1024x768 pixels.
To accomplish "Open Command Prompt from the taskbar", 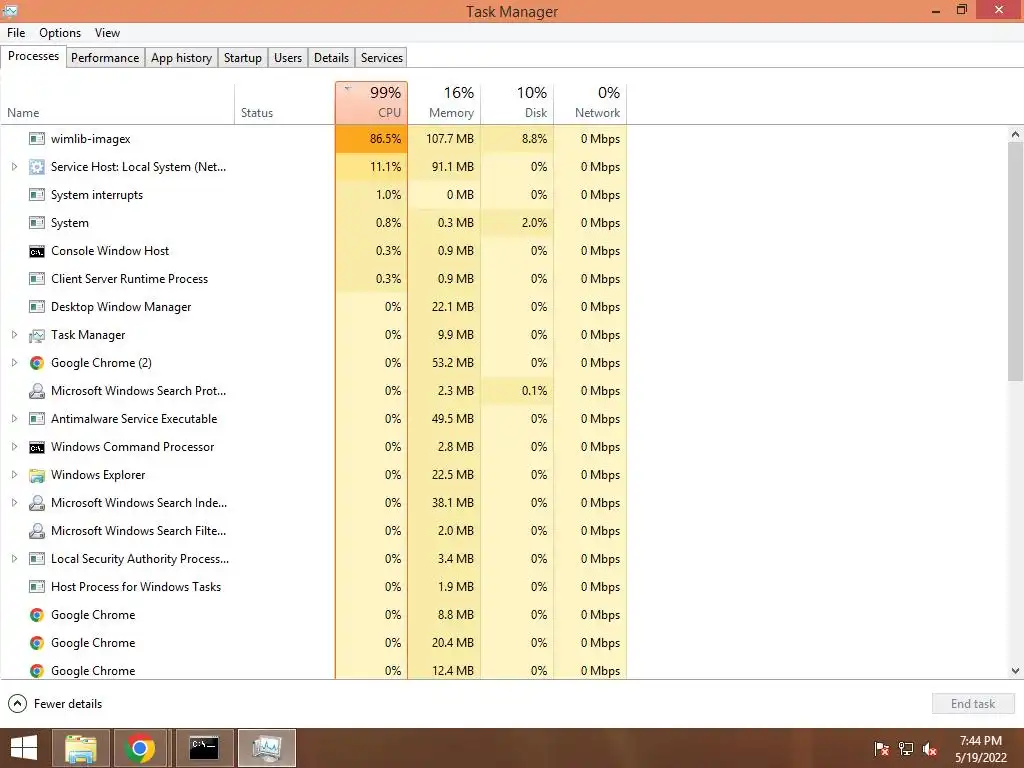I will point(204,748).
